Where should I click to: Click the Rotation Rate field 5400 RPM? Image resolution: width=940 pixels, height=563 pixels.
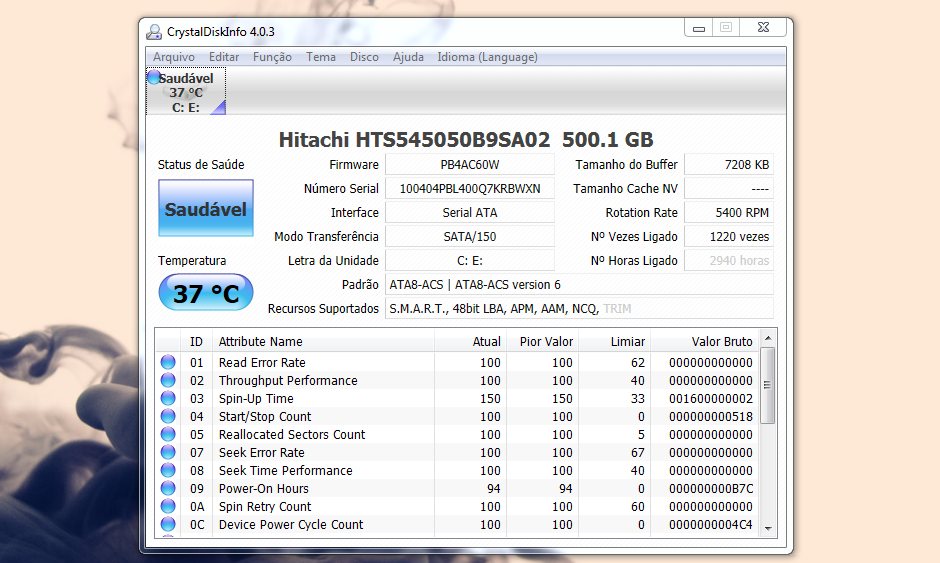(x=729, y=213)
